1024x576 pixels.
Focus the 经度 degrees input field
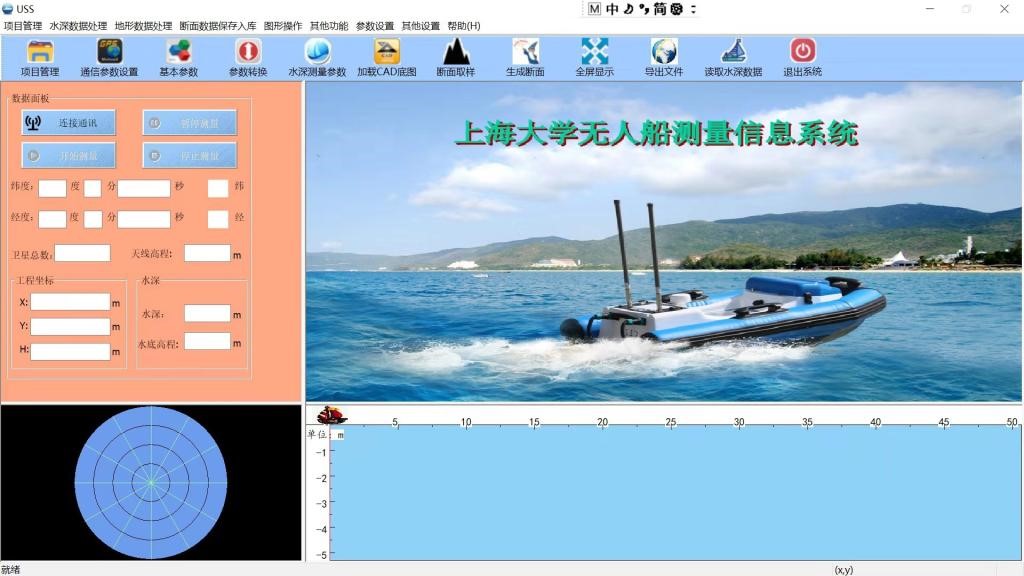pos(52,219)
